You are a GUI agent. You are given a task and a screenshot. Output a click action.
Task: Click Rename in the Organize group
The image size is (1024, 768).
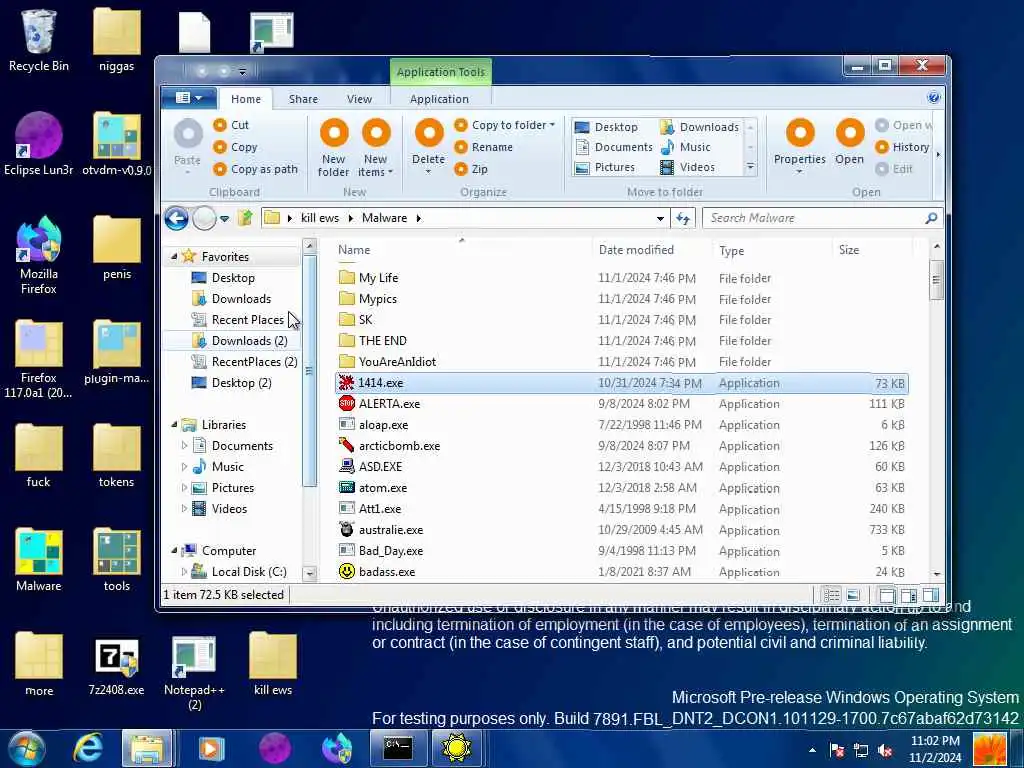click(484, 147)
